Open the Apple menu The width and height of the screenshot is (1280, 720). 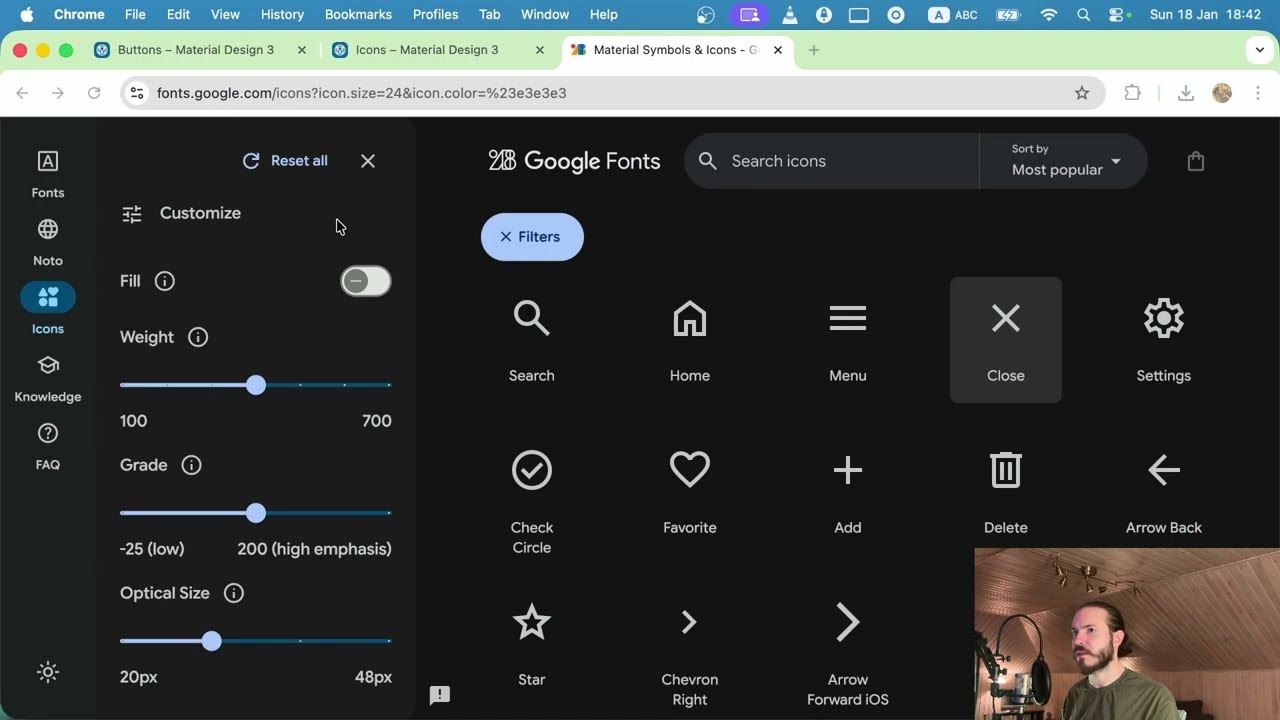click(x=27, y=14)
